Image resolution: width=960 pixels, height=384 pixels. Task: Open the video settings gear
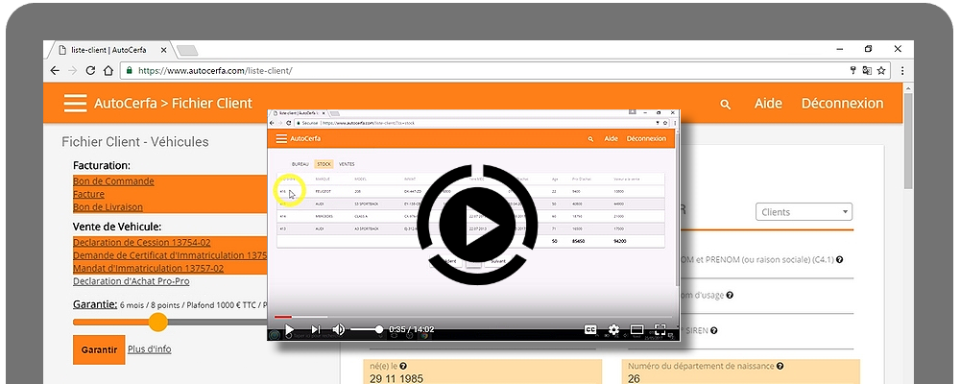coord(613,329)
